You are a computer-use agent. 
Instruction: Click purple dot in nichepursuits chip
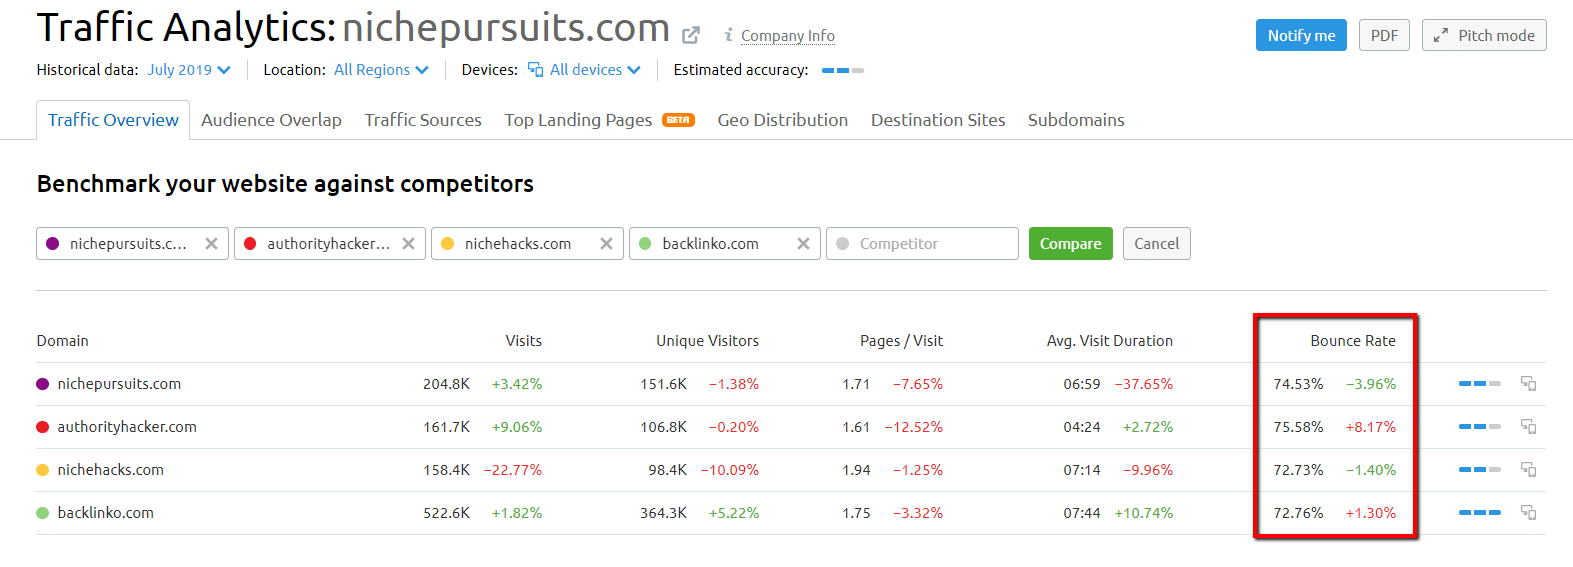tap(52, 243)
